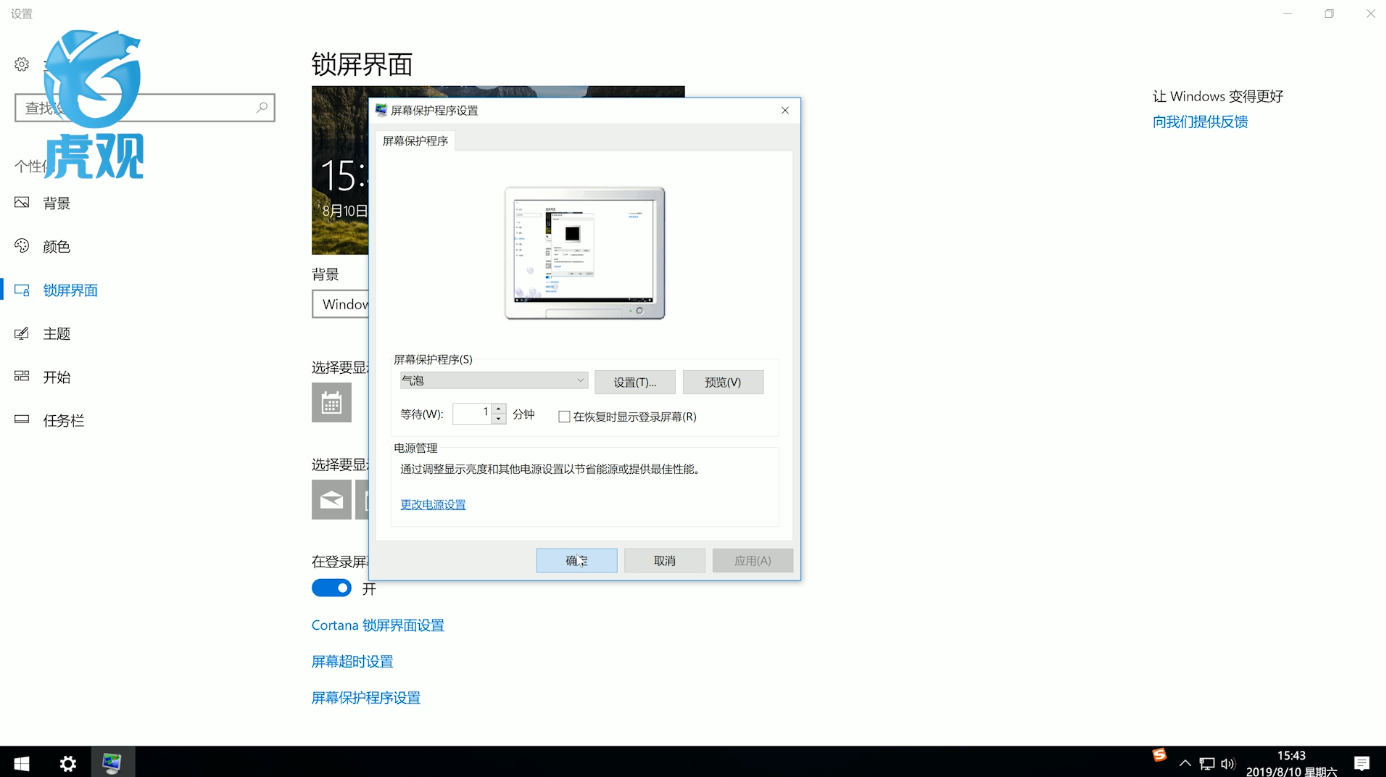The height and width of the screenshot is (777, 1386).
Task: Confirm with the 确定 button
Action: [x=577, y=561]
